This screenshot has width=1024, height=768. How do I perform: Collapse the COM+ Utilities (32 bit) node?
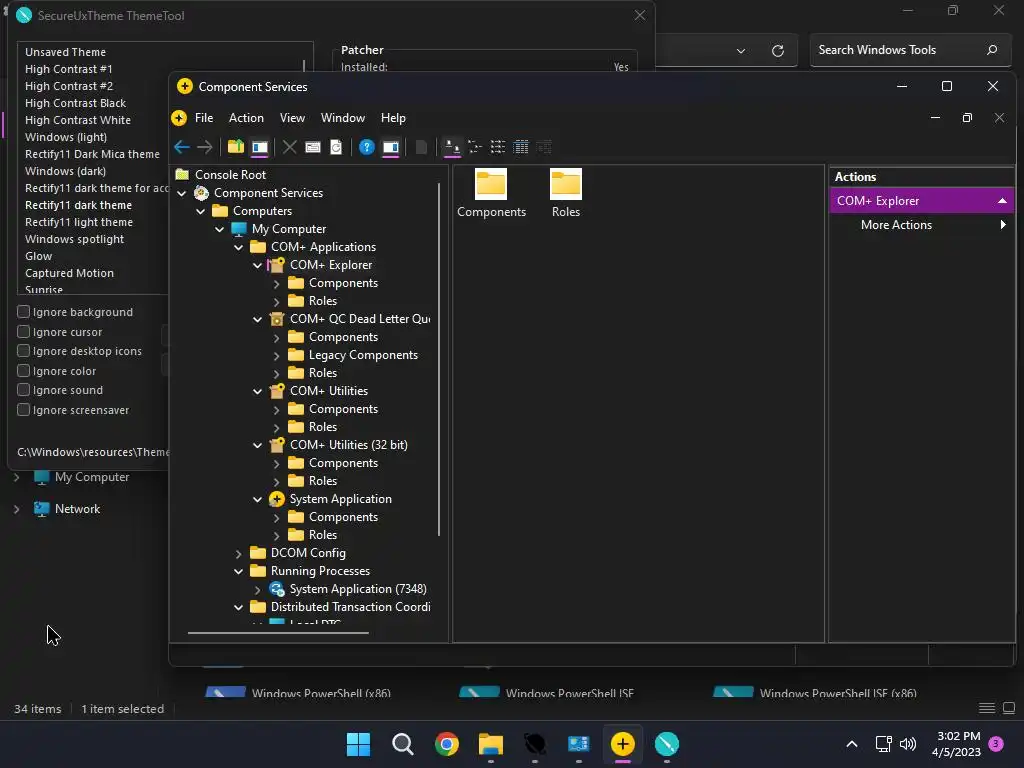[x=257, y=445]
